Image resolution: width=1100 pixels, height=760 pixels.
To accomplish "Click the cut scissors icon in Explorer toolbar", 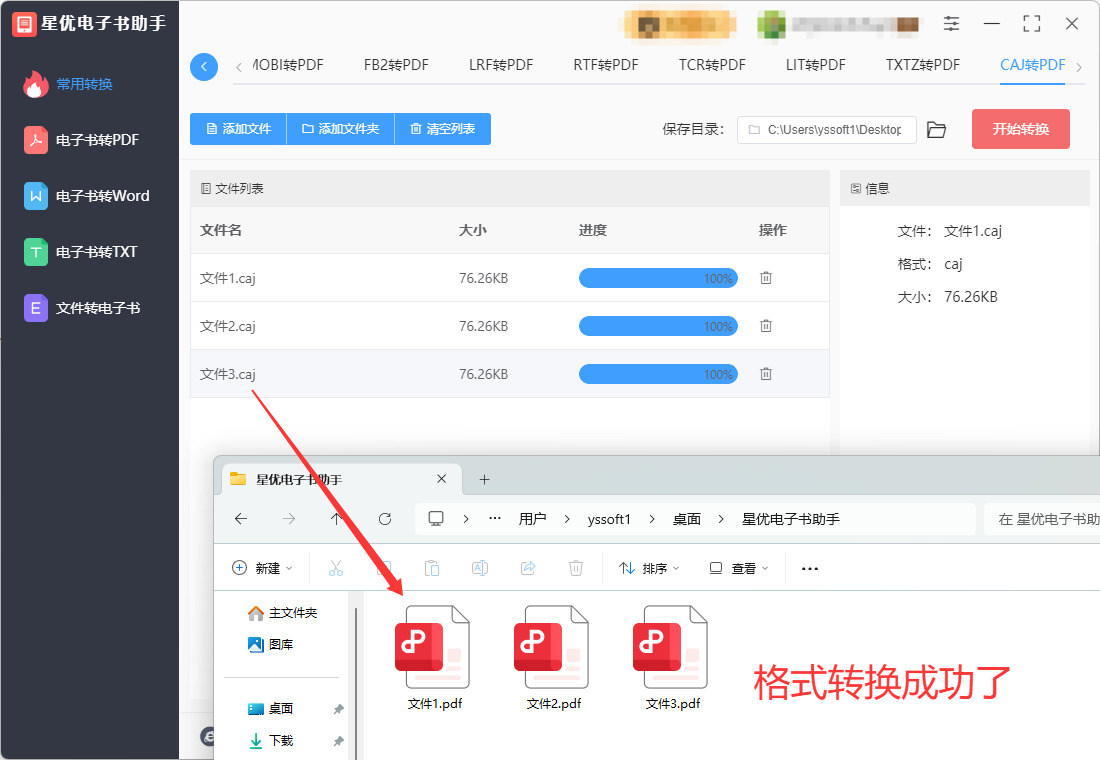I will [x=336, y=568].
